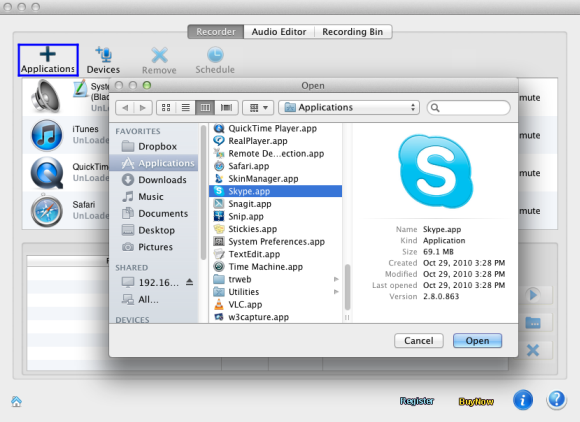Click the Devices microphone icon
Screen dimensions: 580x422
104,54
